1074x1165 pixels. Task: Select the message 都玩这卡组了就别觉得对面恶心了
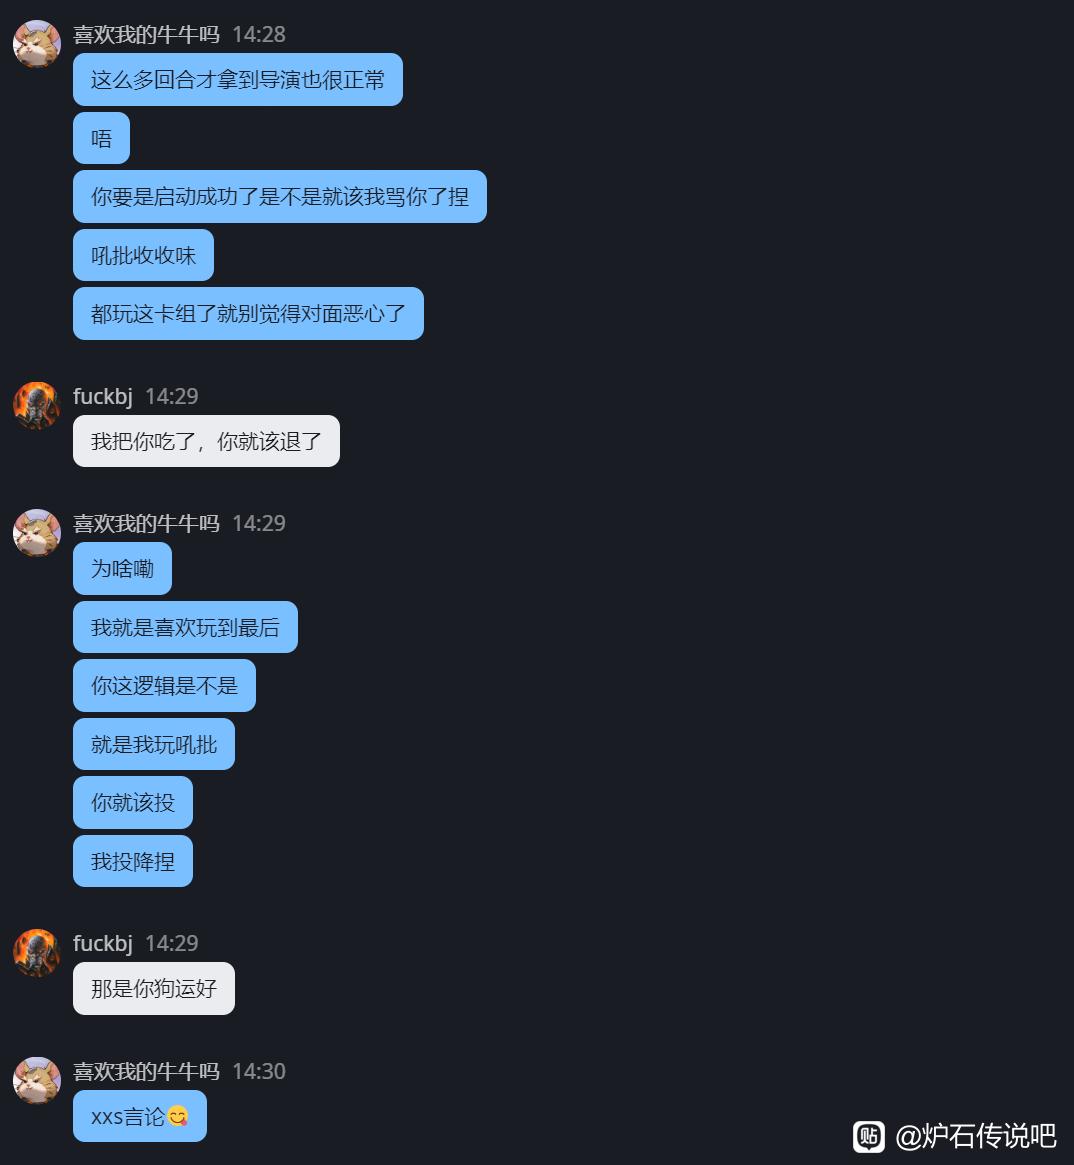248,314
